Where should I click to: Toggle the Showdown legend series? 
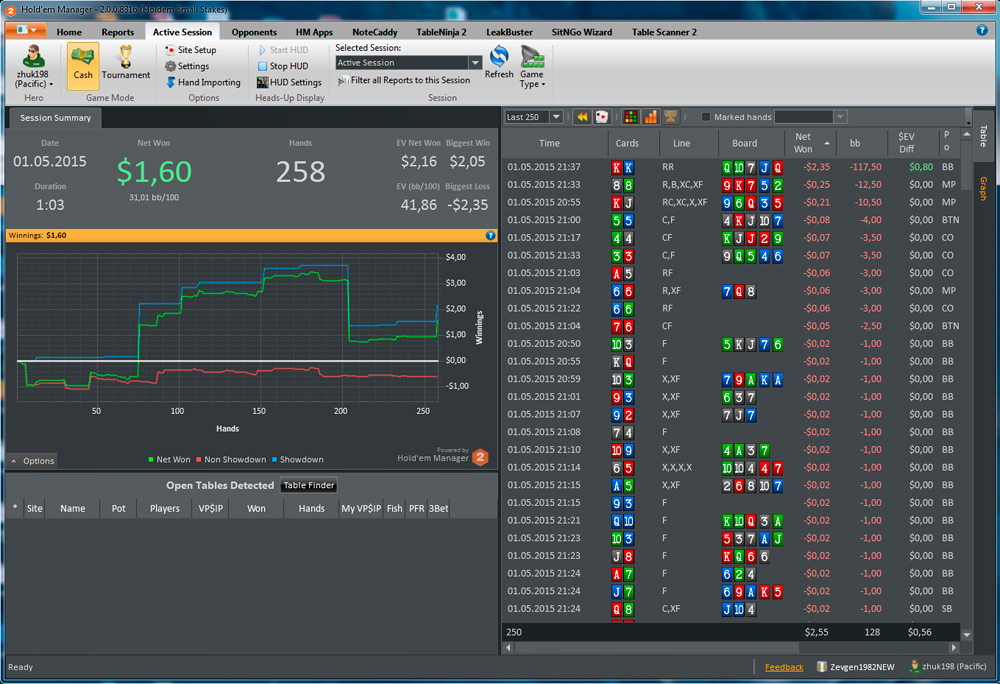pyautogui.click(x=297, y=460)
